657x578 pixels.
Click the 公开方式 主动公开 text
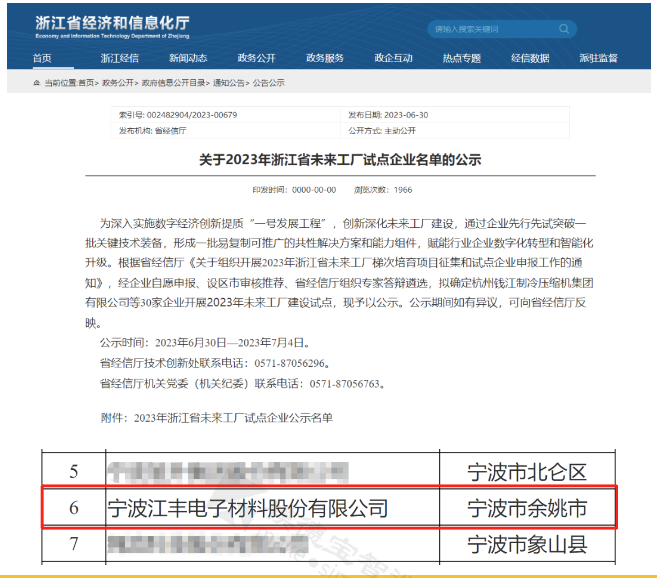click(x=382, y=131)
